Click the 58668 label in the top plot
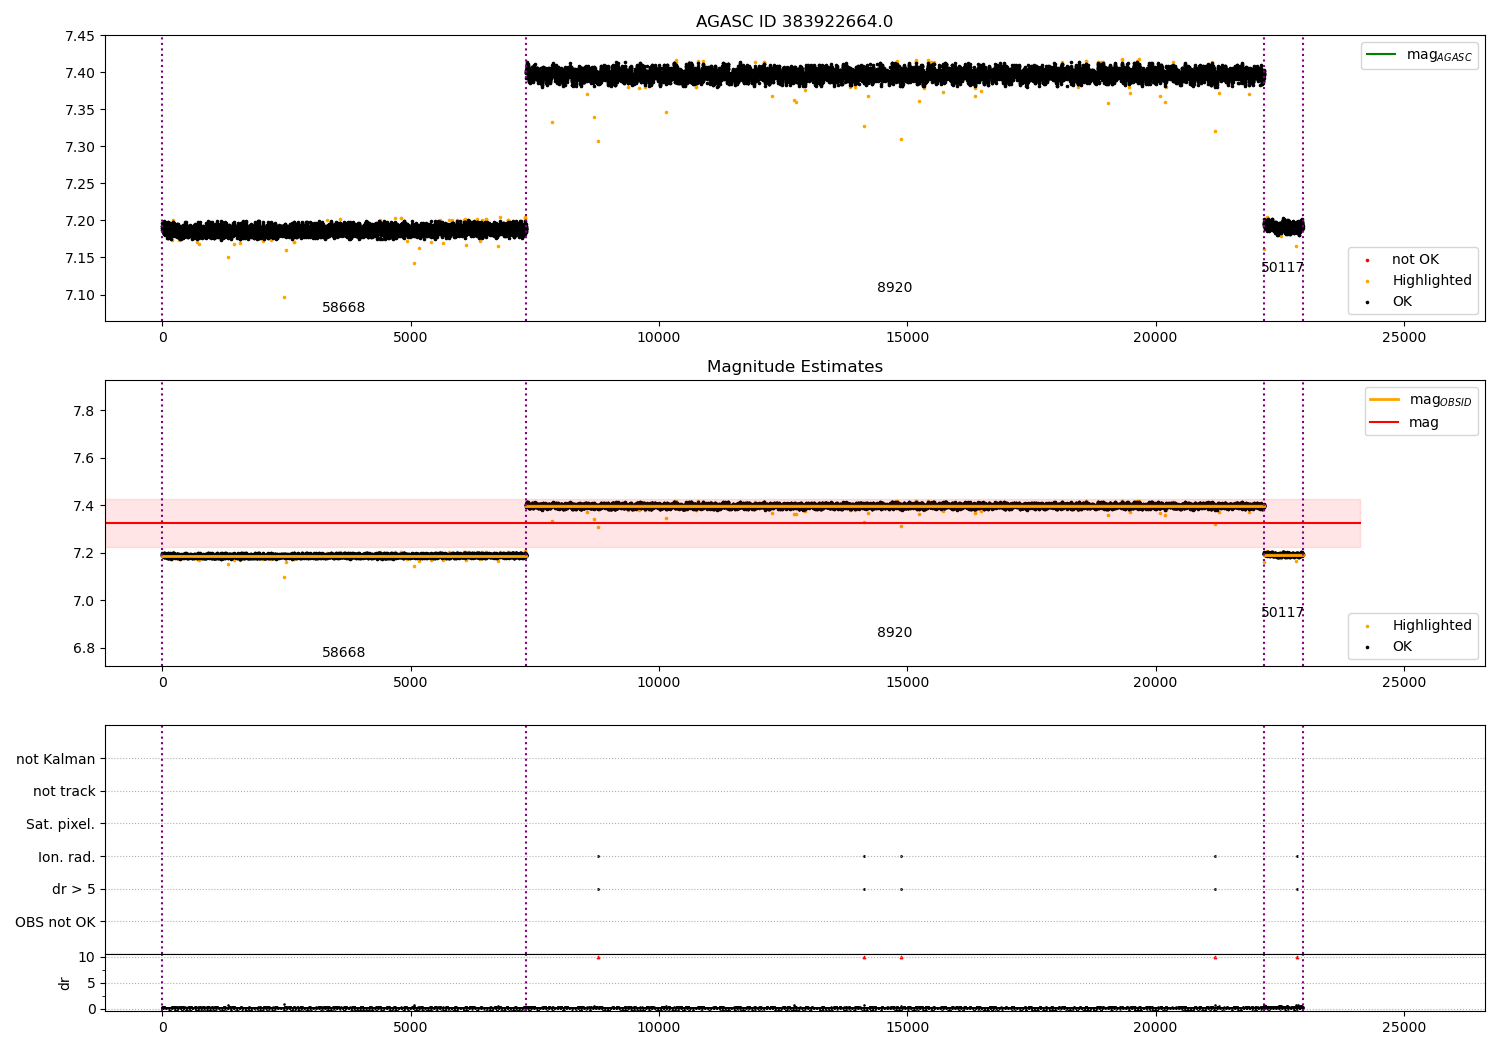 tap(343, 308)
